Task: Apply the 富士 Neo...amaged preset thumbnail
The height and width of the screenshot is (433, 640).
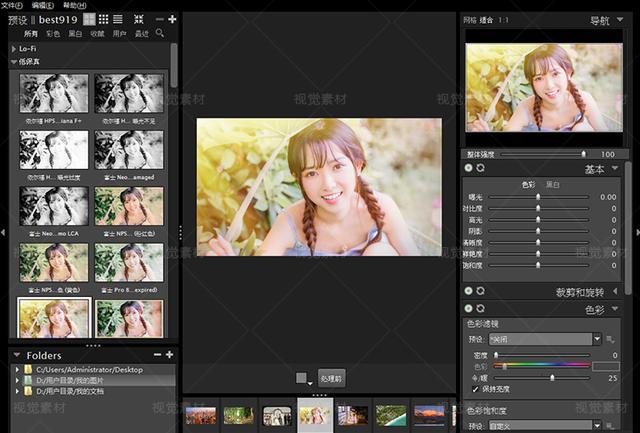Action: tap(129, 150)
